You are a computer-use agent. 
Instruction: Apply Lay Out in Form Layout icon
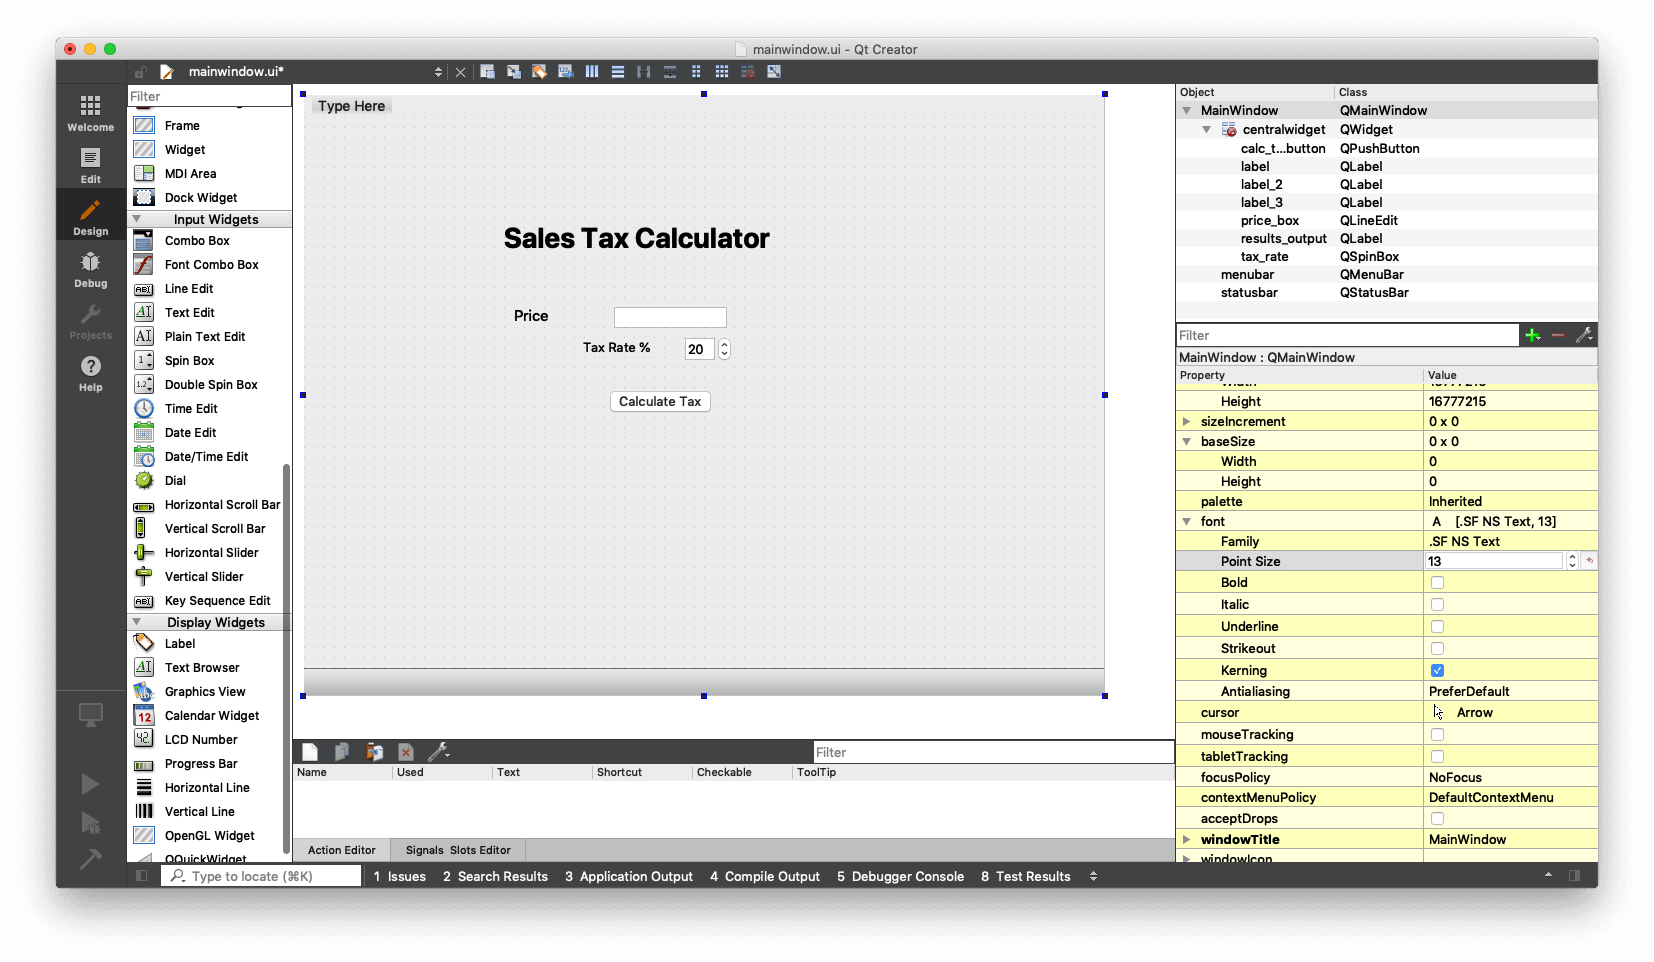pos(696,71)
